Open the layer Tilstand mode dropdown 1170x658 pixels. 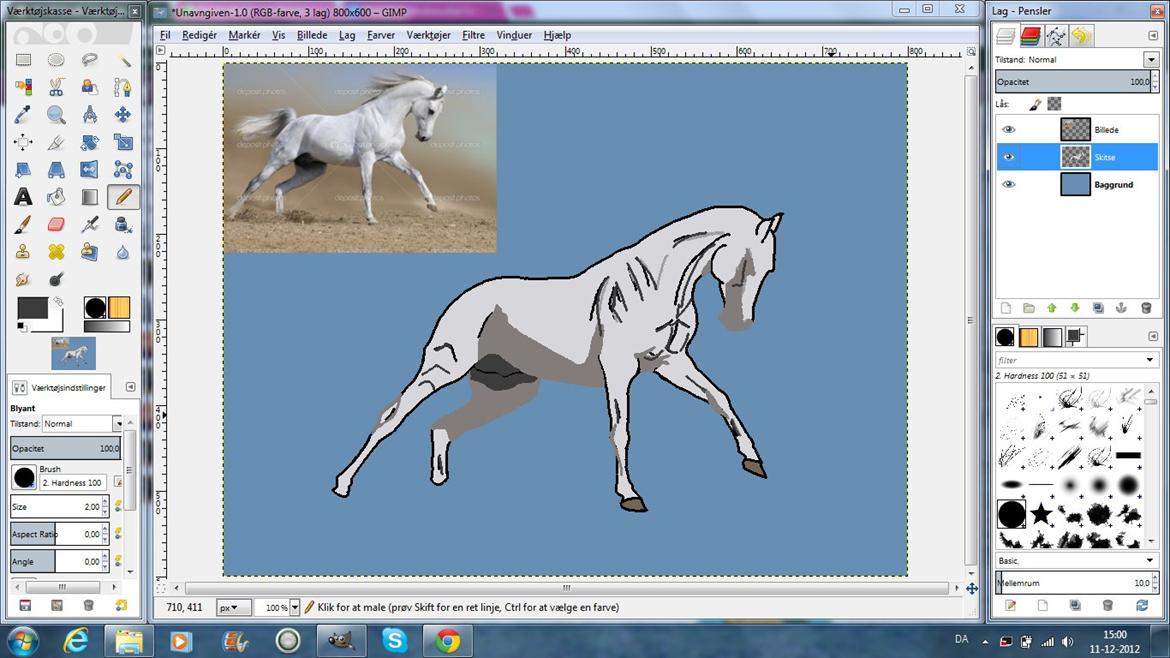point(1150,60)
